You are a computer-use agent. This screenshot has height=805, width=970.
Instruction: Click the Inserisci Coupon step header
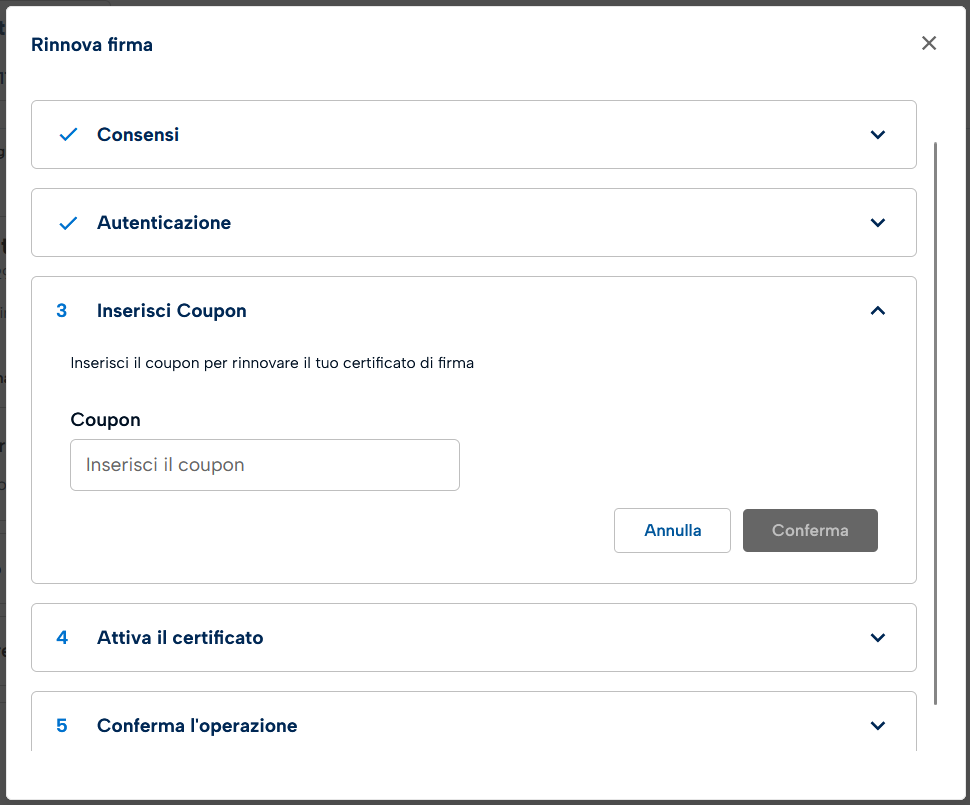click(x=172, y=311)
